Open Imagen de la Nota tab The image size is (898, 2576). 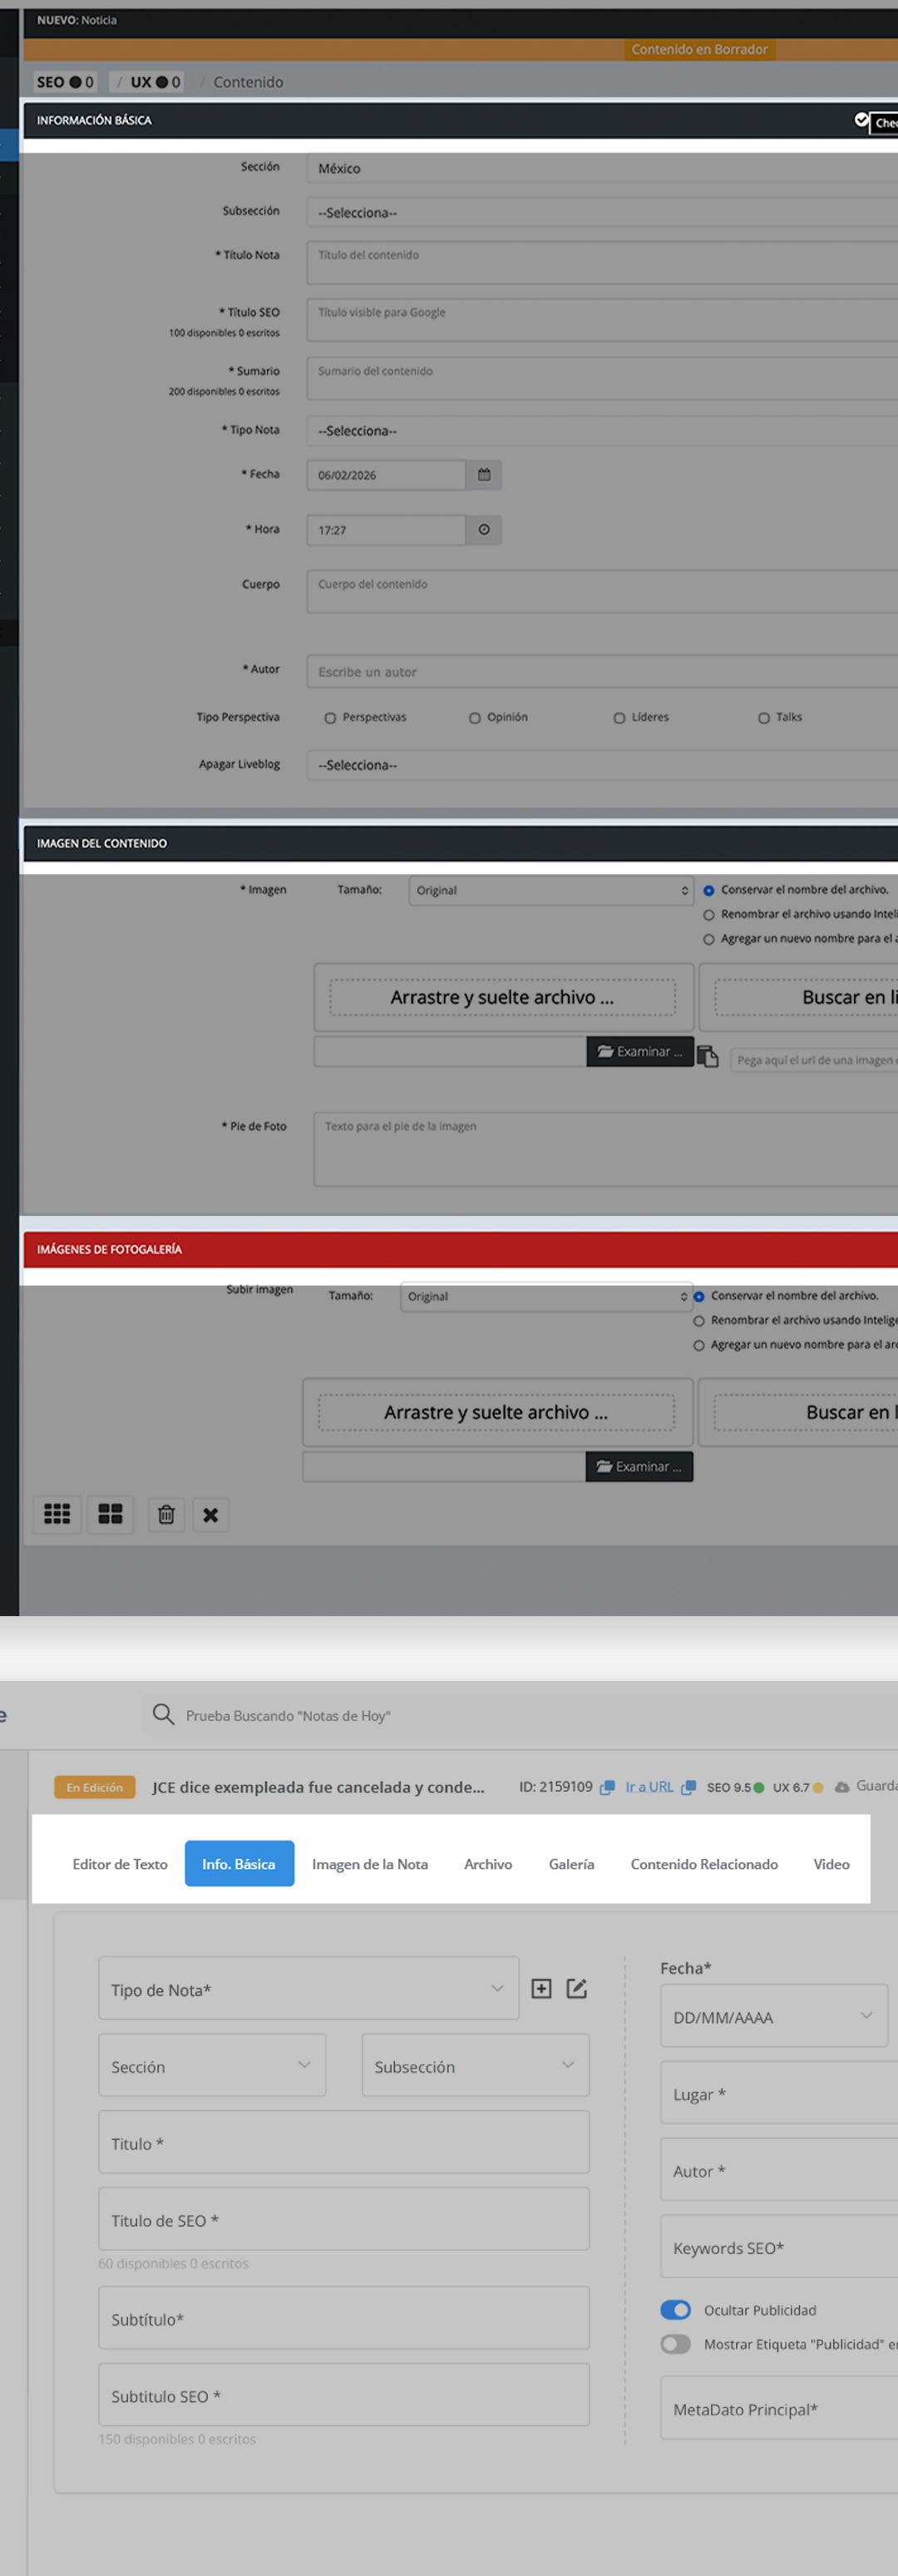pos(370,1864)
